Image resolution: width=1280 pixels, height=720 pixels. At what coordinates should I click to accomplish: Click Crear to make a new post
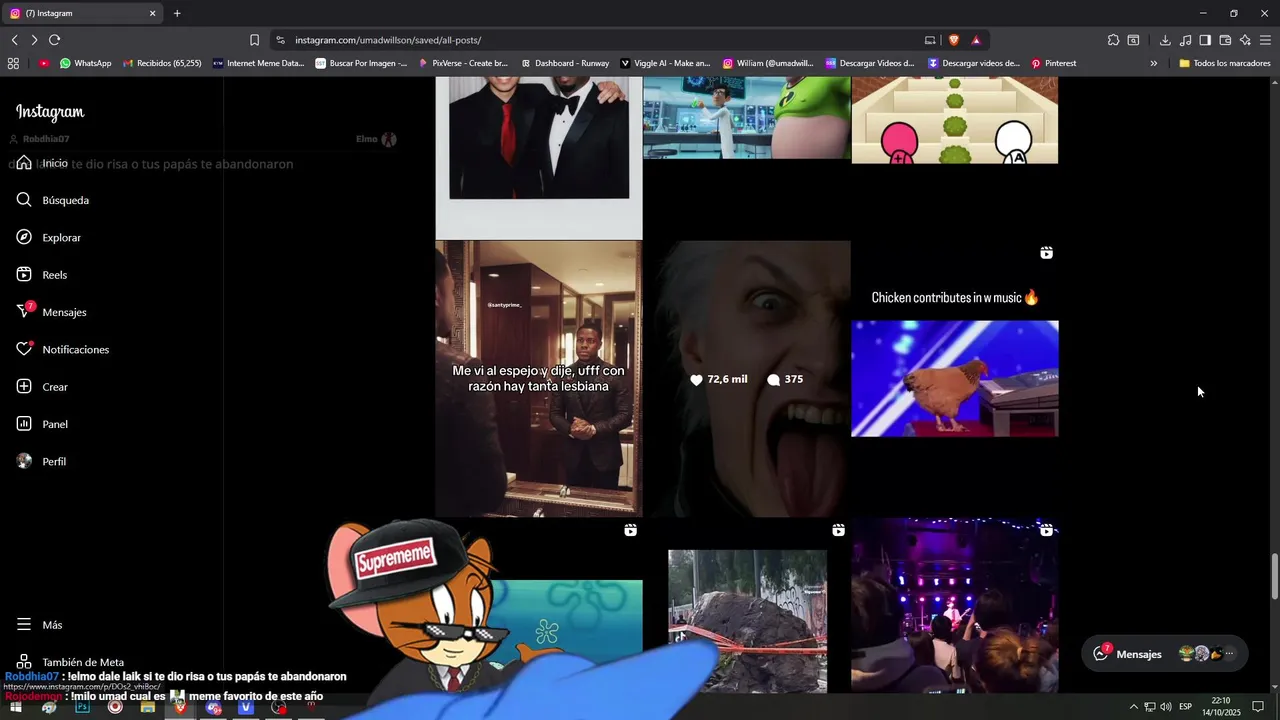pos(42,387)
